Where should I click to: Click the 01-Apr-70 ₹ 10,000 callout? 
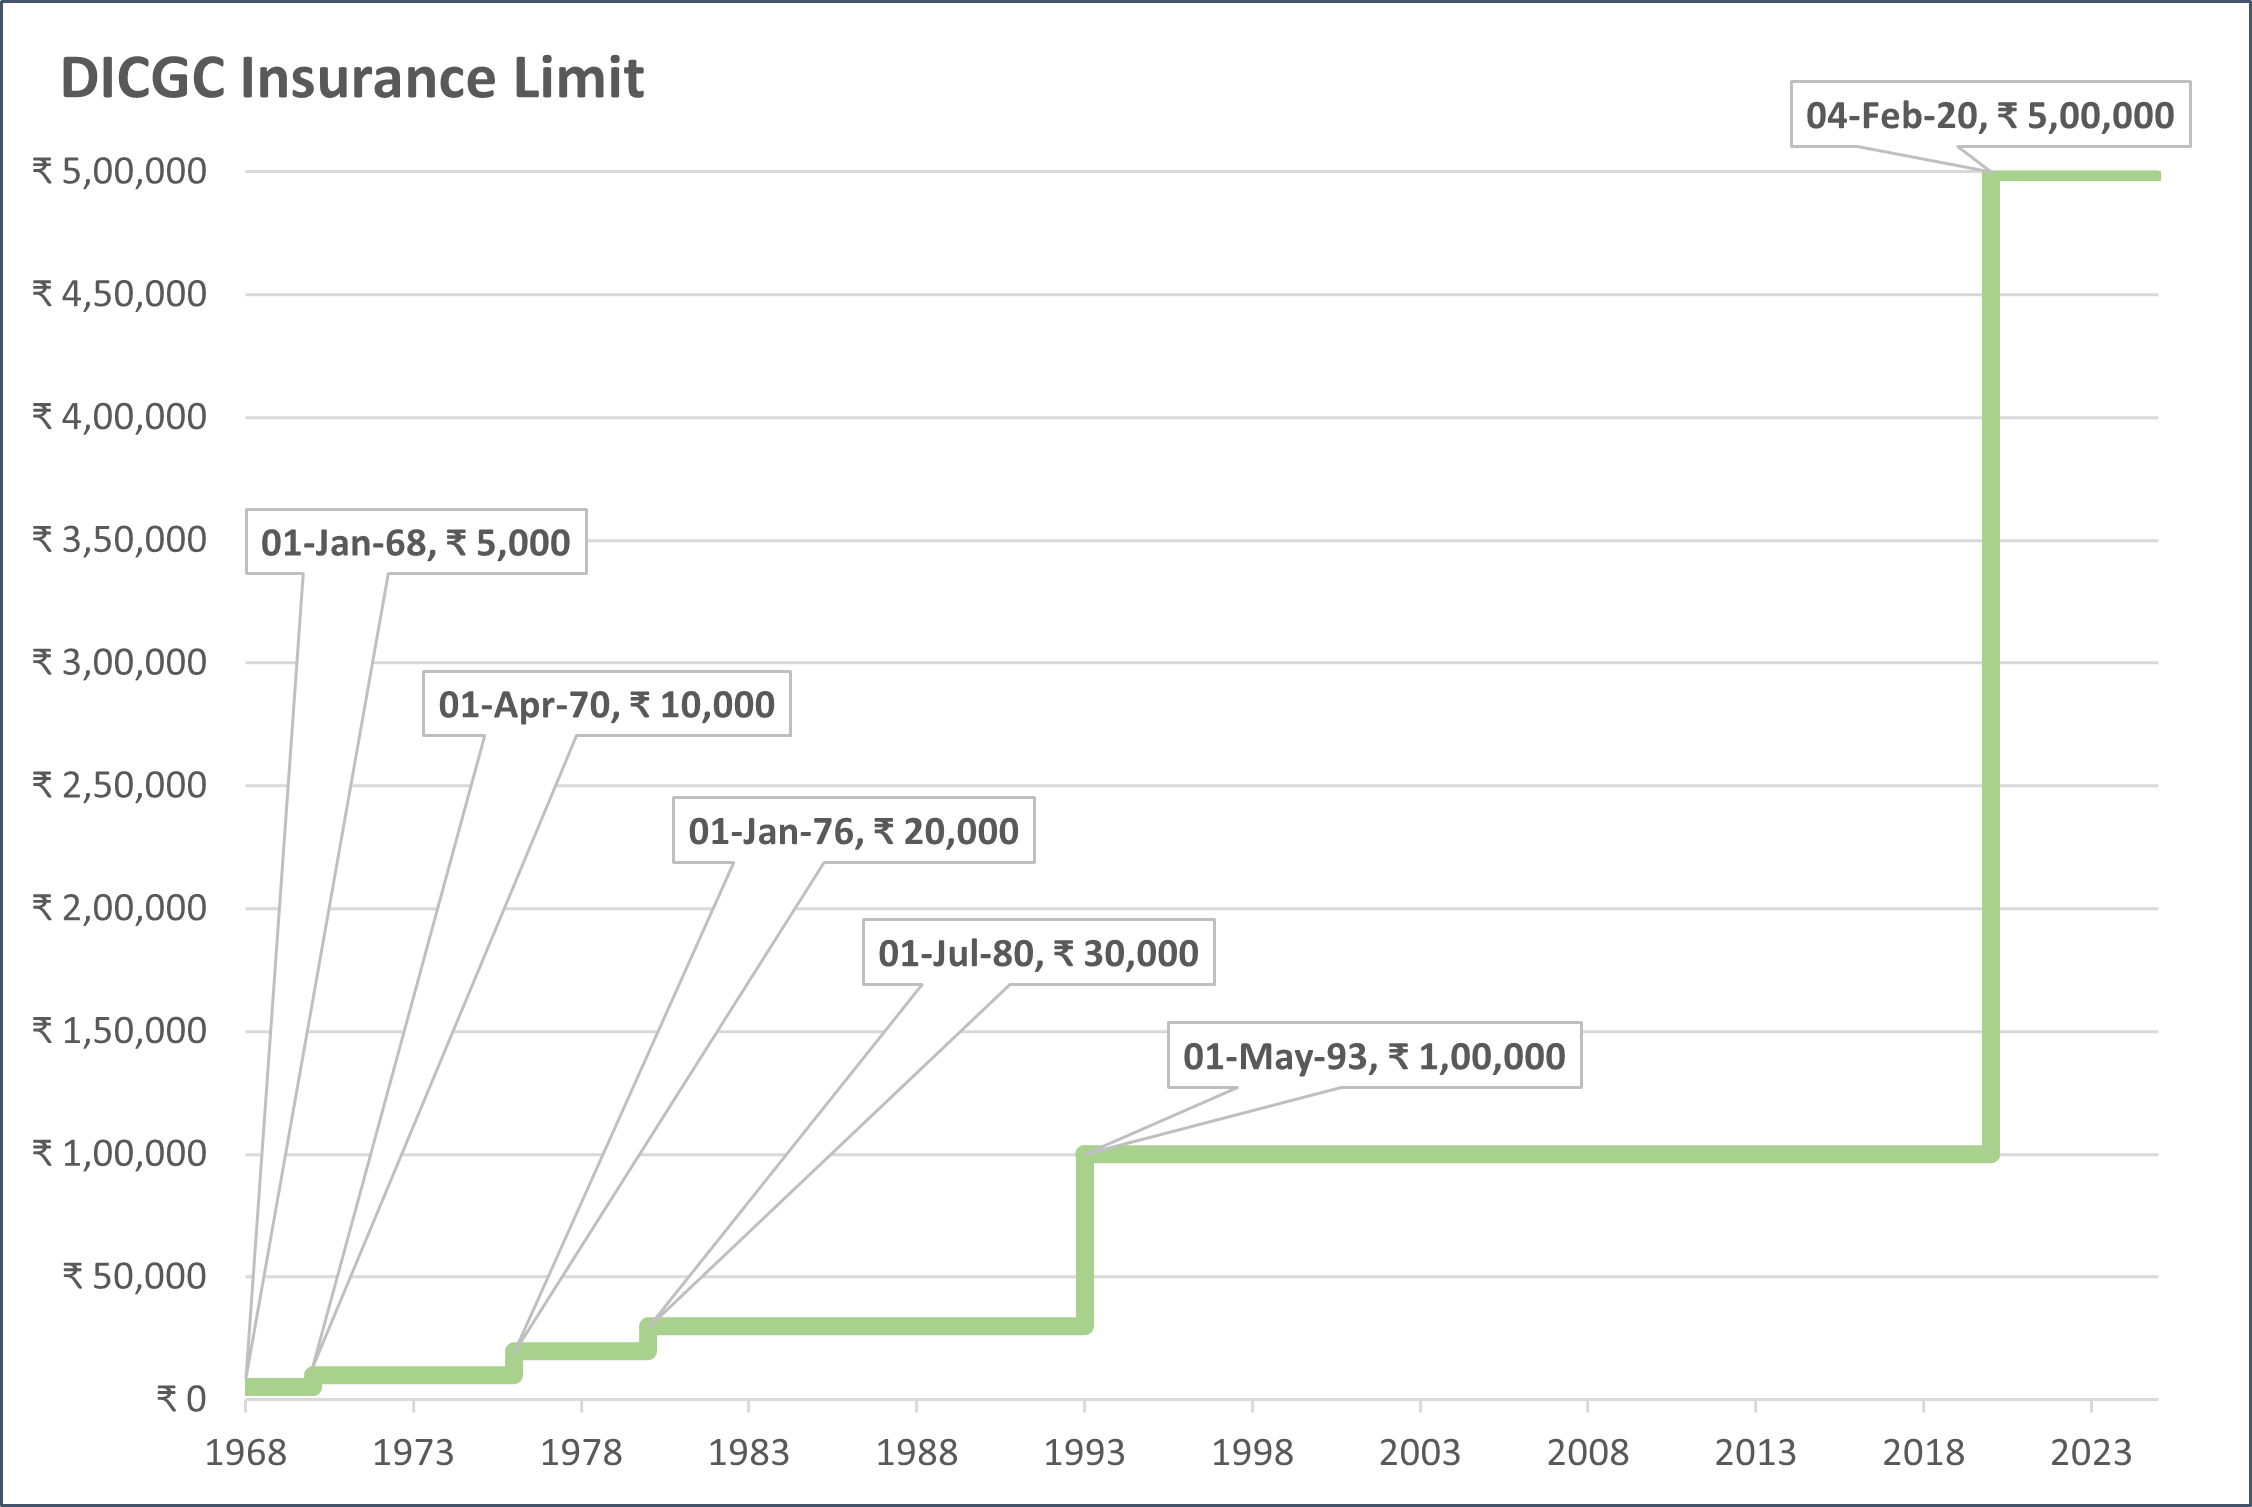pos(606,704)
